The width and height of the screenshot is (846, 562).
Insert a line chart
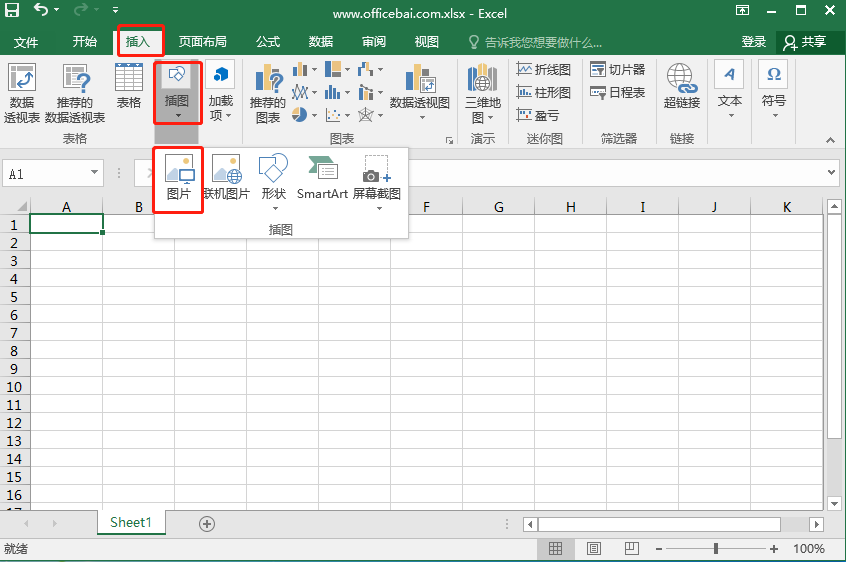(x=304, y=92)
